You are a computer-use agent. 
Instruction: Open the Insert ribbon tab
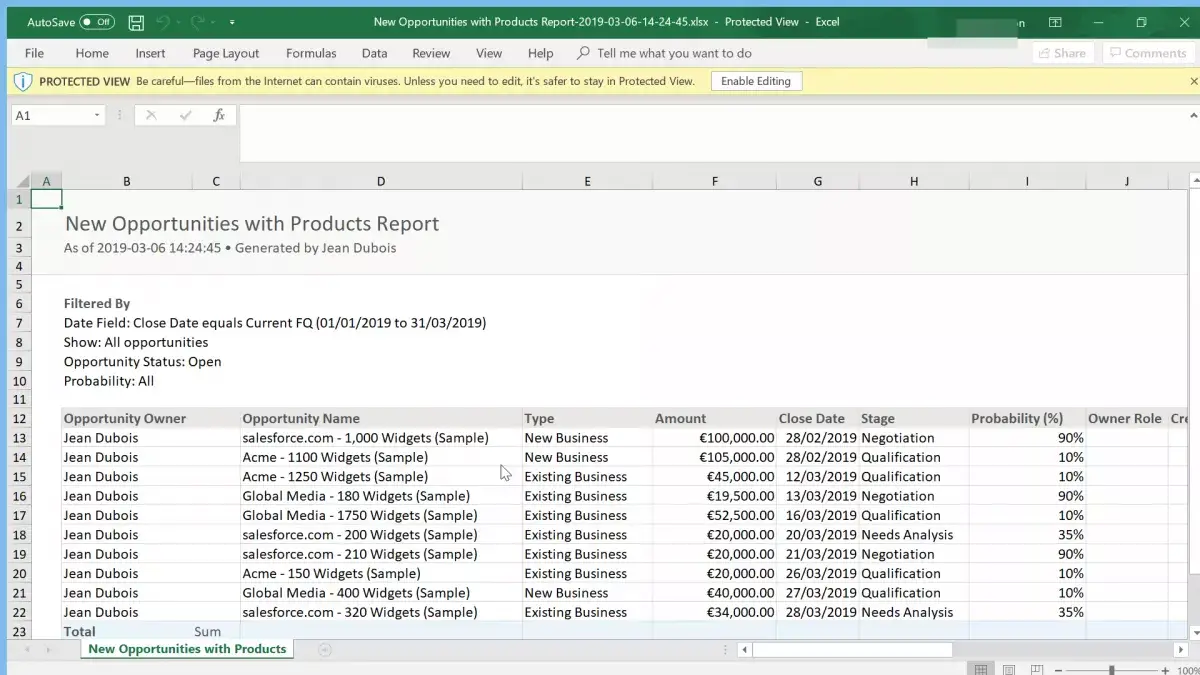click(x=150, y=53)
